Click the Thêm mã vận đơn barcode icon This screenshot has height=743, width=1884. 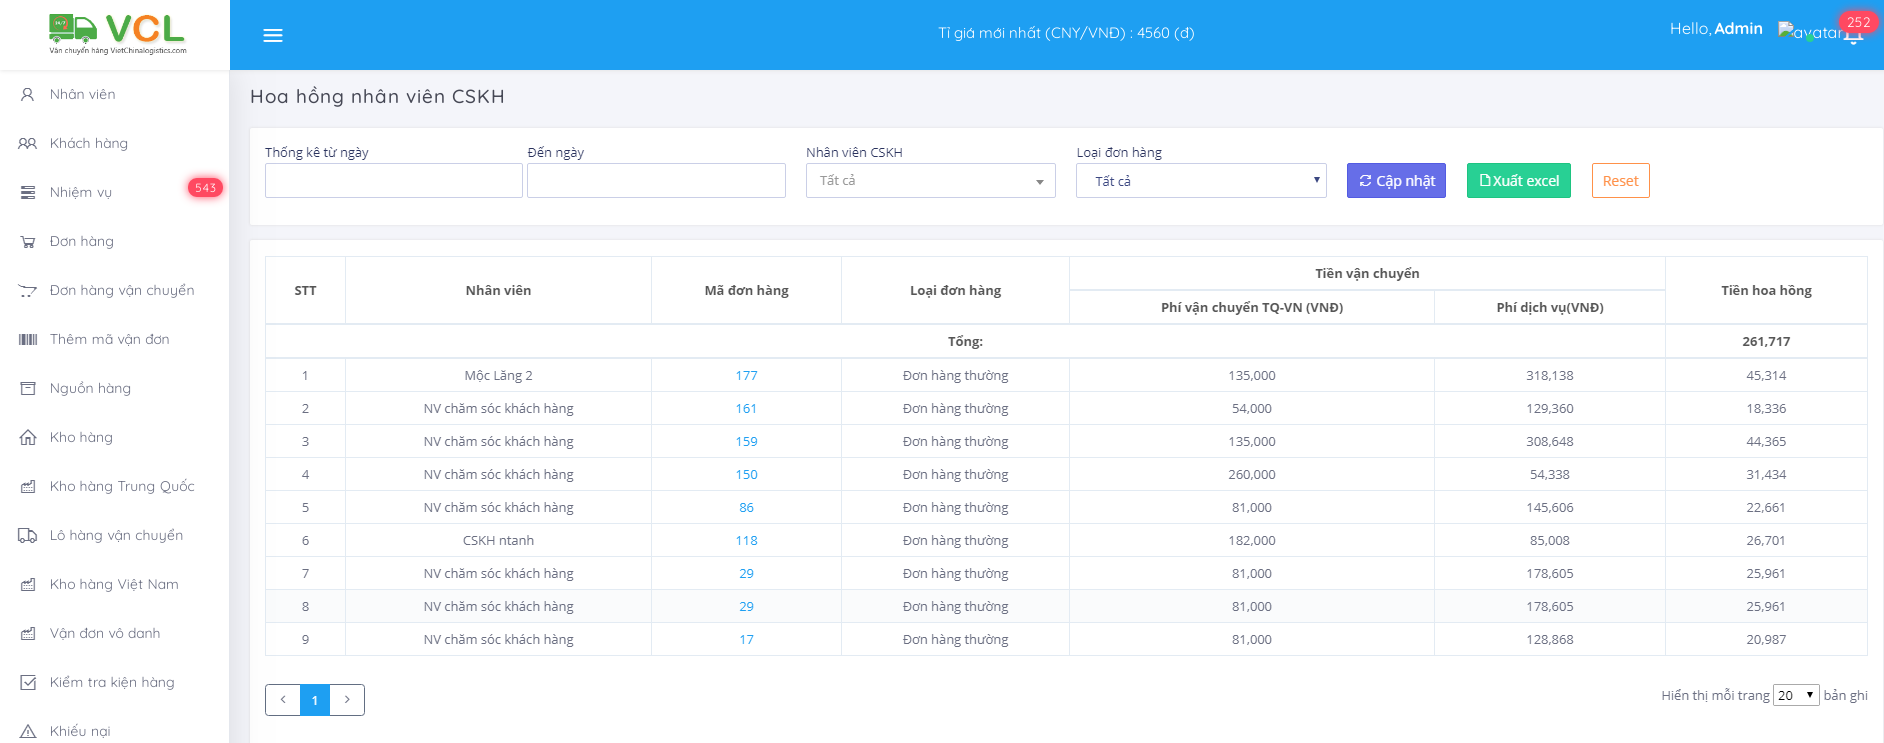[x=28, y=340]
